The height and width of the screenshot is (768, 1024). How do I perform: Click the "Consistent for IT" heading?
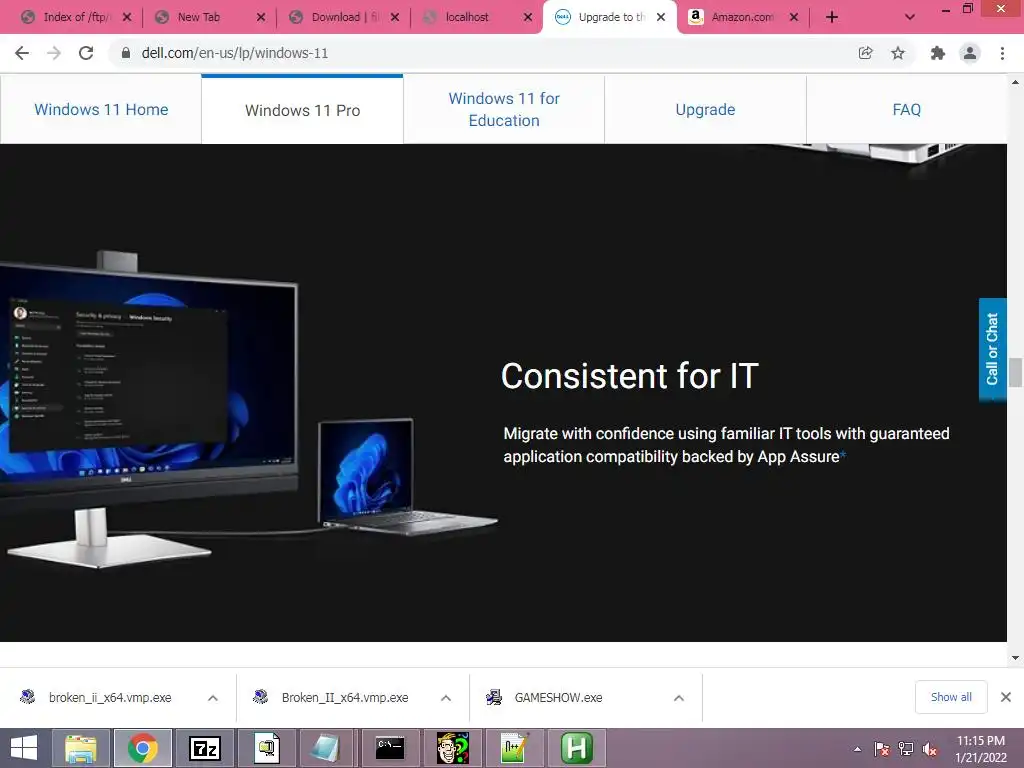(630, 376)
